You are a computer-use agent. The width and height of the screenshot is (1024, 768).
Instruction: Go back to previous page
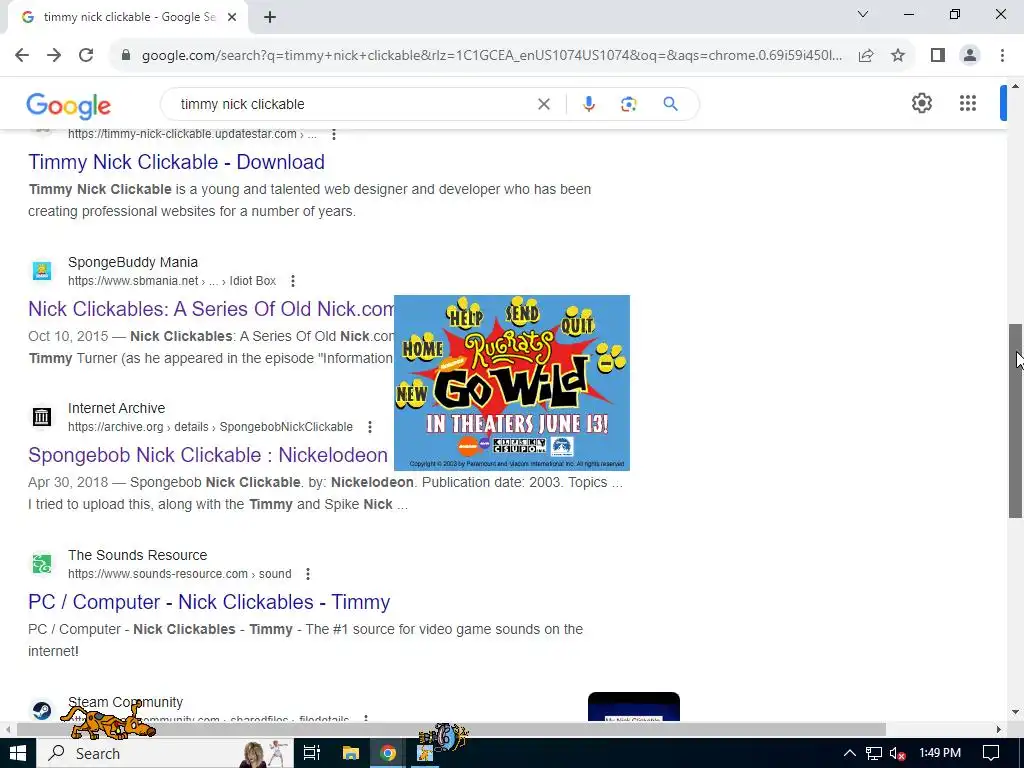(22, 56)
